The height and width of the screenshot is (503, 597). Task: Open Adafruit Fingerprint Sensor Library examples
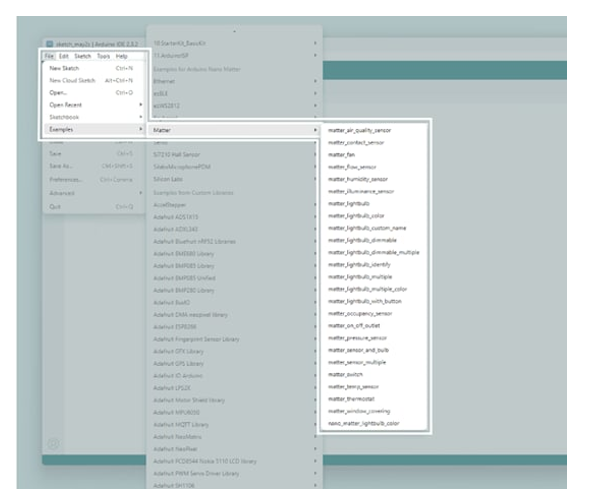pos(234,339)
